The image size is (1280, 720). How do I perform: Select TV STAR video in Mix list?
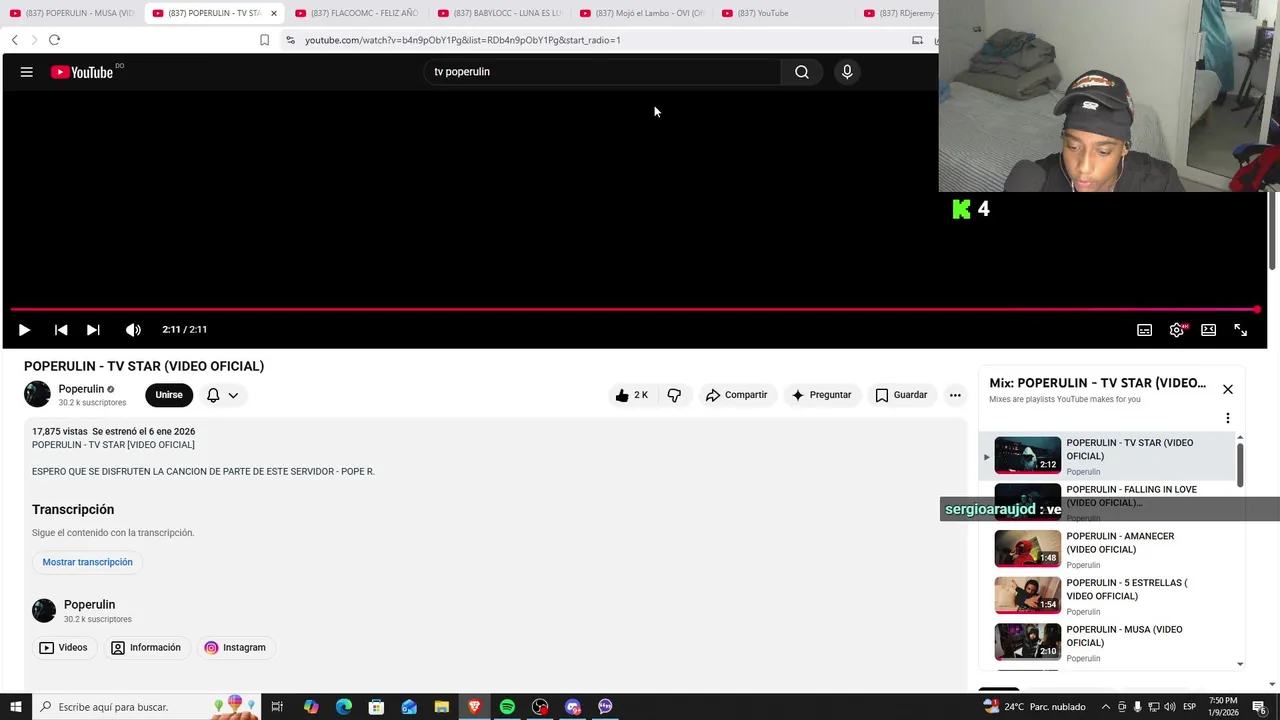coord(1107,457)
